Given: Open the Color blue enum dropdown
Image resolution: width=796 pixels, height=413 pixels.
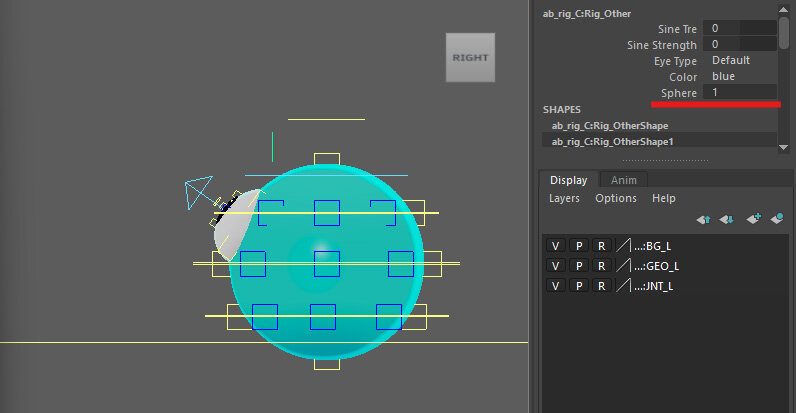Looking at the screenshot, I should pyautogui.click(x=738, y=76).
